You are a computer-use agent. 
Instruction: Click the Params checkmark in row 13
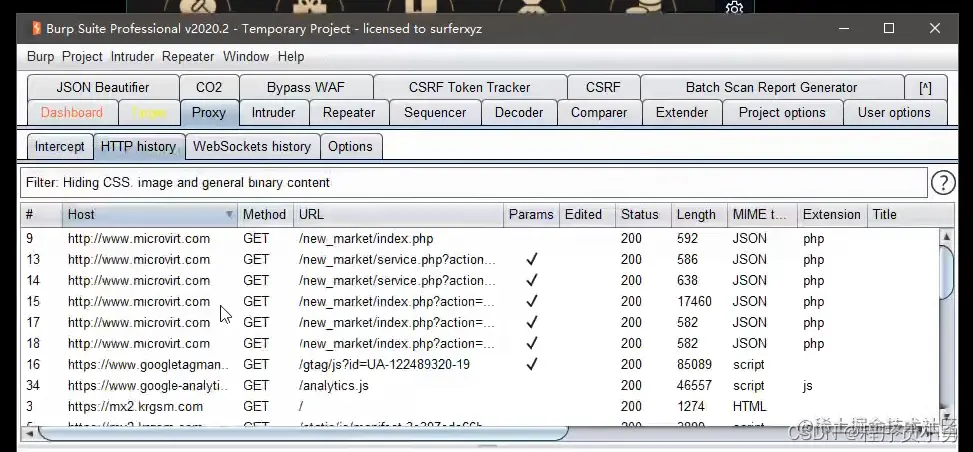[532, 260]
